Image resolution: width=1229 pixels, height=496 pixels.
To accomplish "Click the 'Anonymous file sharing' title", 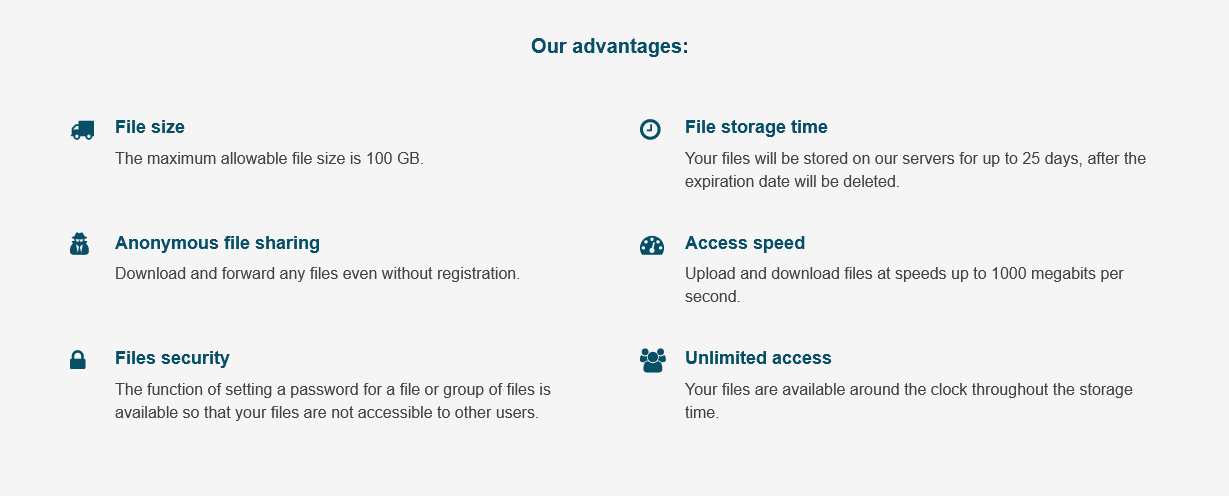I will pos(217,243).
